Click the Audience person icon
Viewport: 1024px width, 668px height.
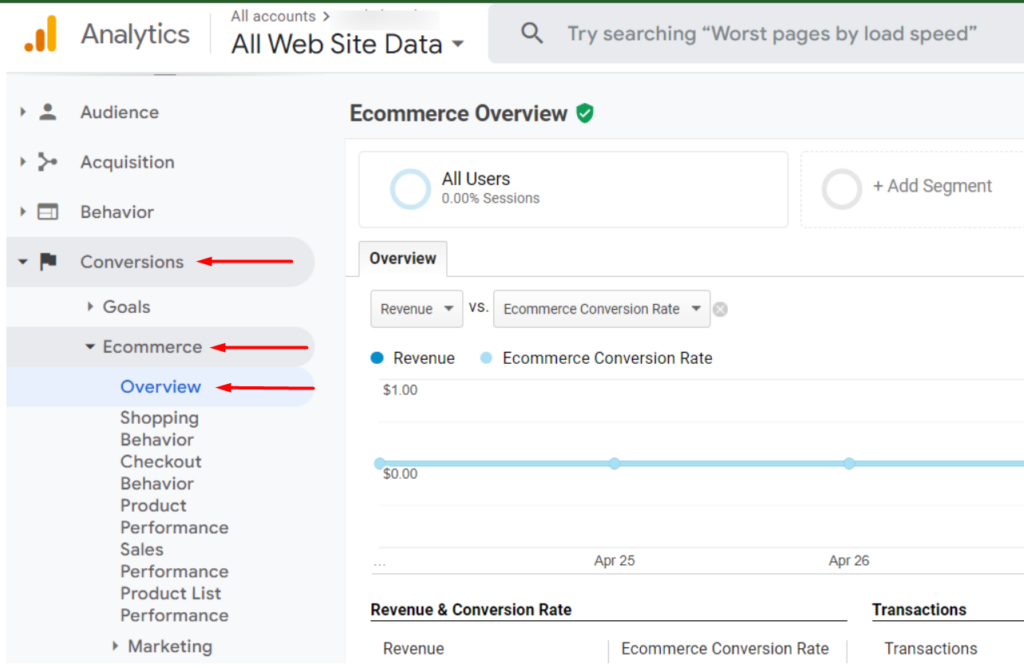tap(48, 112)
